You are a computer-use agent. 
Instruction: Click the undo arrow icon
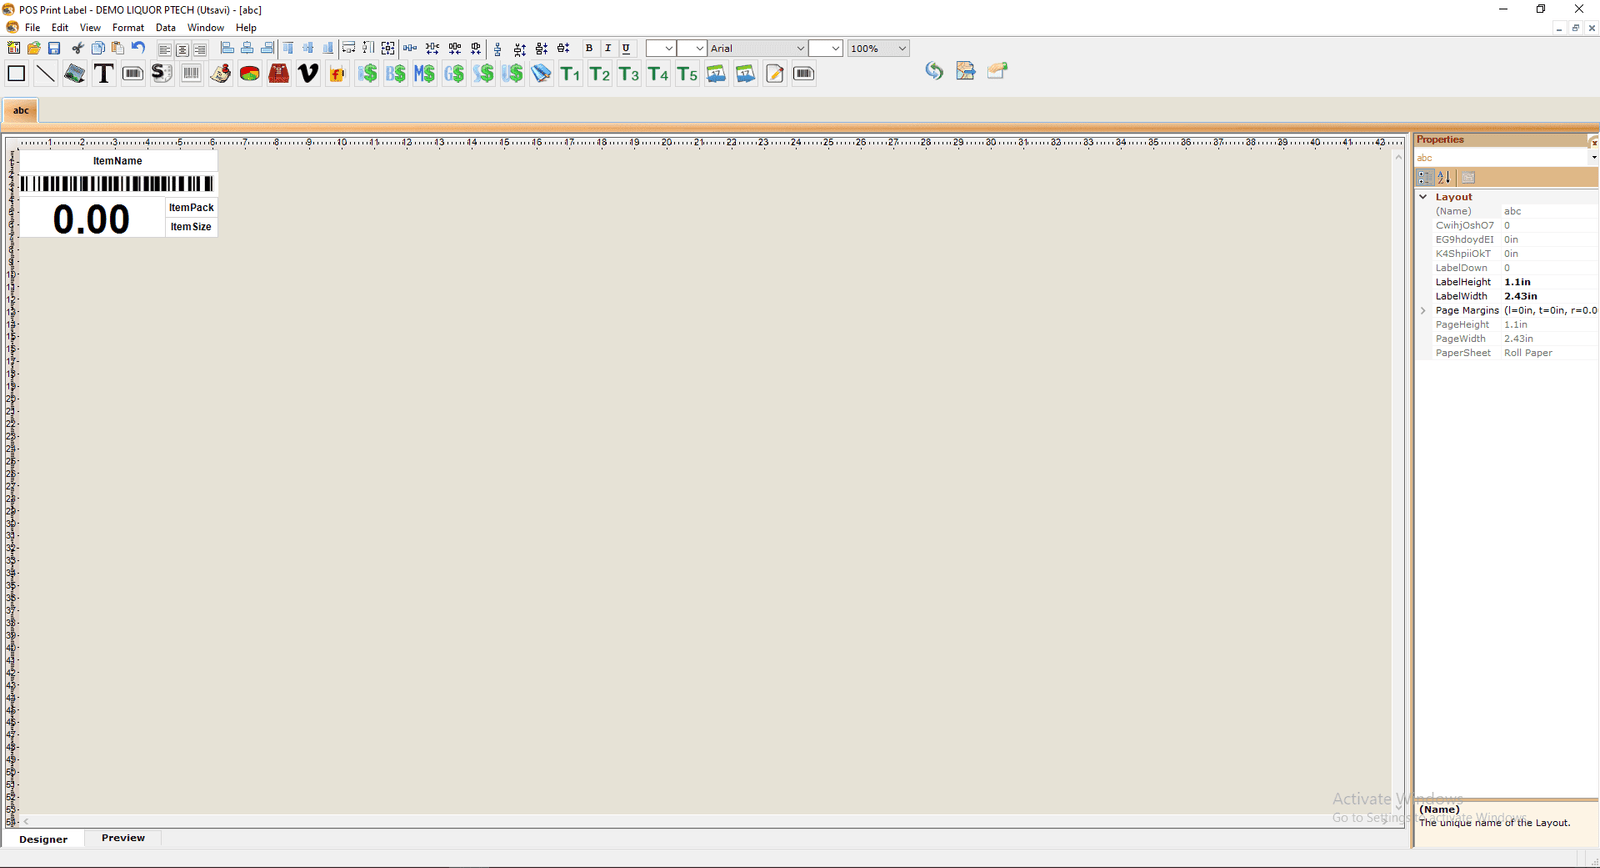click(138, 48)
